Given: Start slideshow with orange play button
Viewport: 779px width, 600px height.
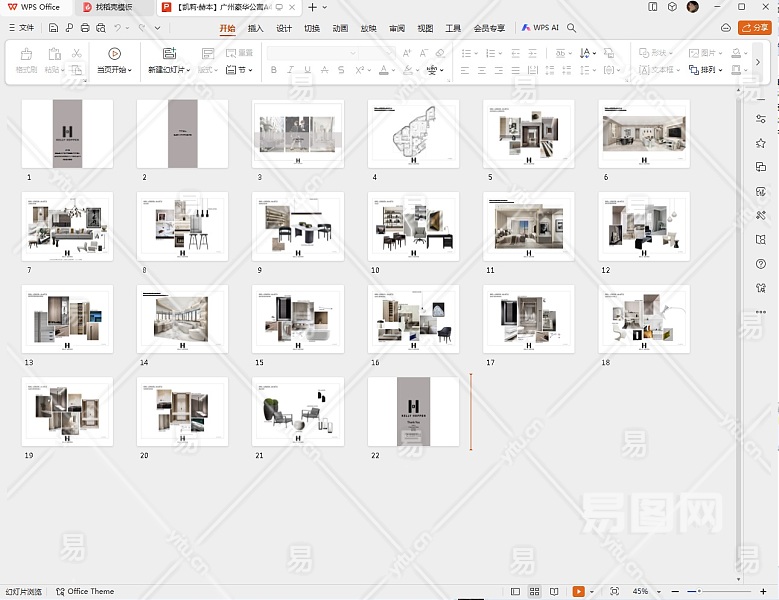Looking at the screenshot, I should [578, 592].
